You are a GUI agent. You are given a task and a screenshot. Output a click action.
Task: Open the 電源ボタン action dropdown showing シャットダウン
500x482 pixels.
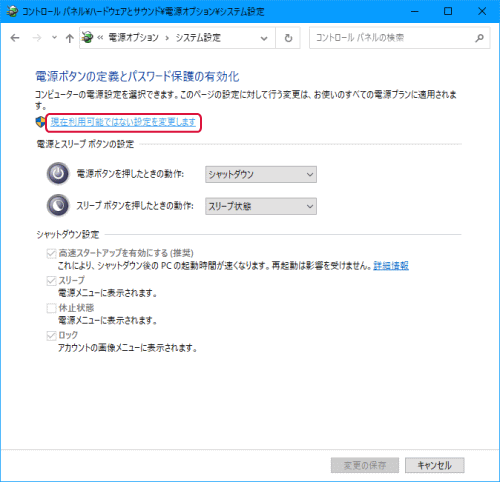pos(261,174)
